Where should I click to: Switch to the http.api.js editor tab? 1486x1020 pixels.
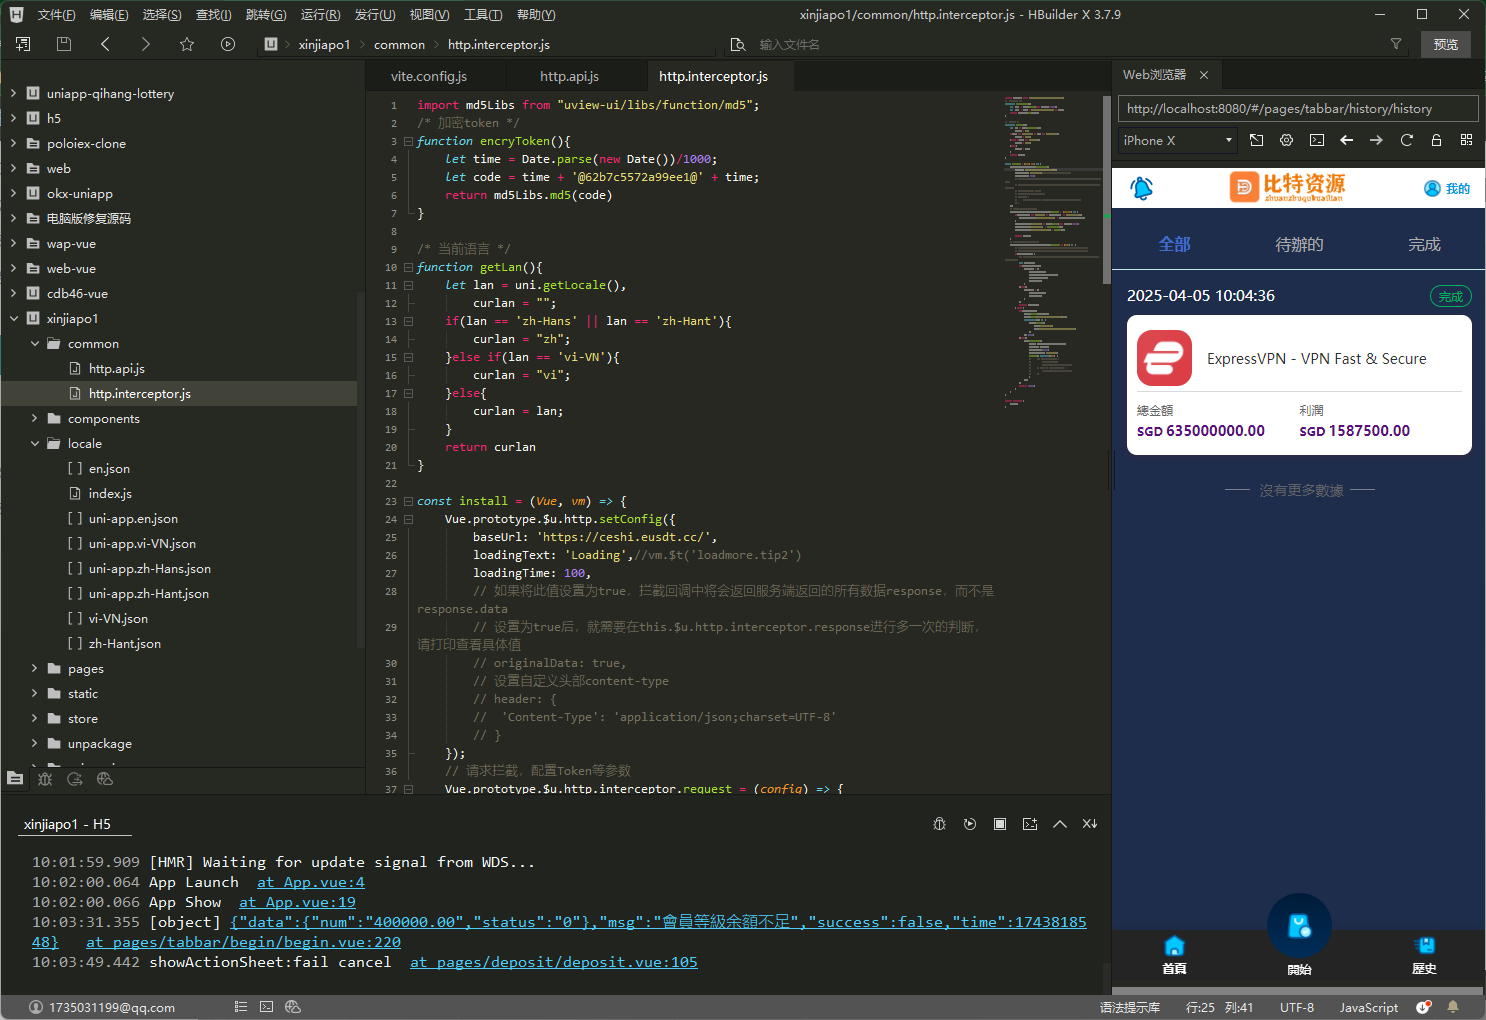pyautogui.click(x=569, y=76)
